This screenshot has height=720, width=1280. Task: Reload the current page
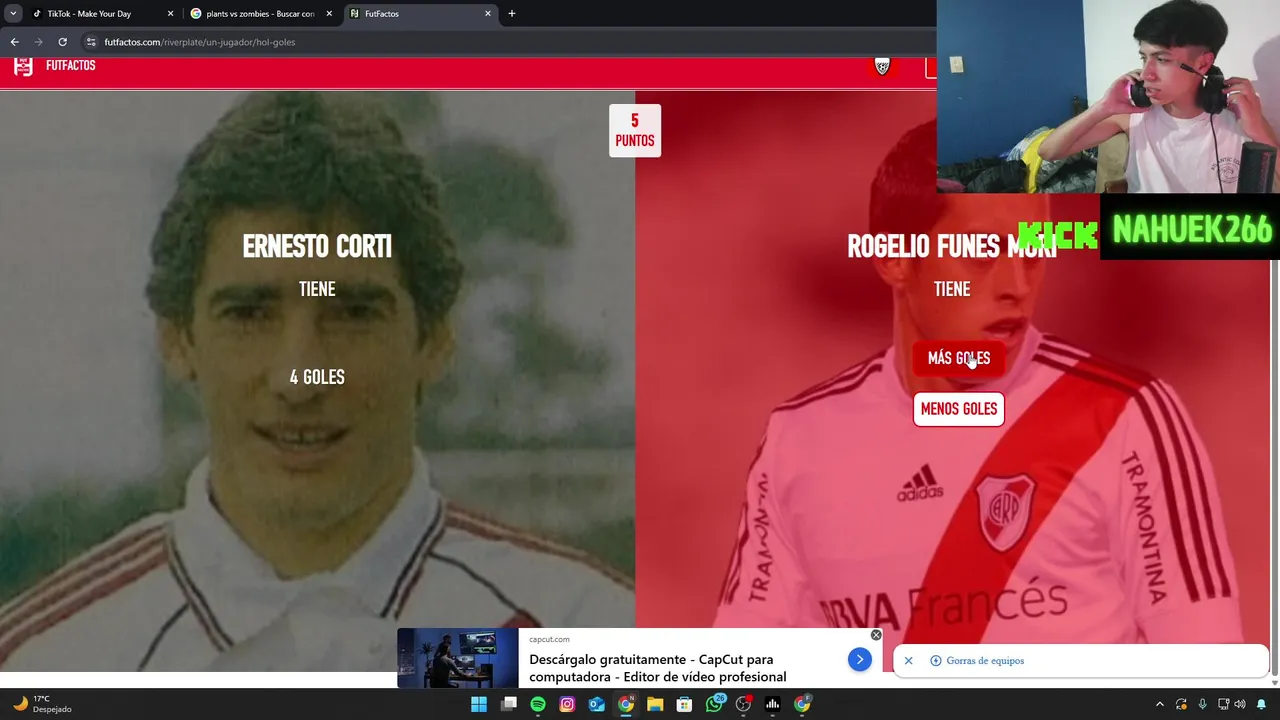pyautogui.click(x=62, y=42)
